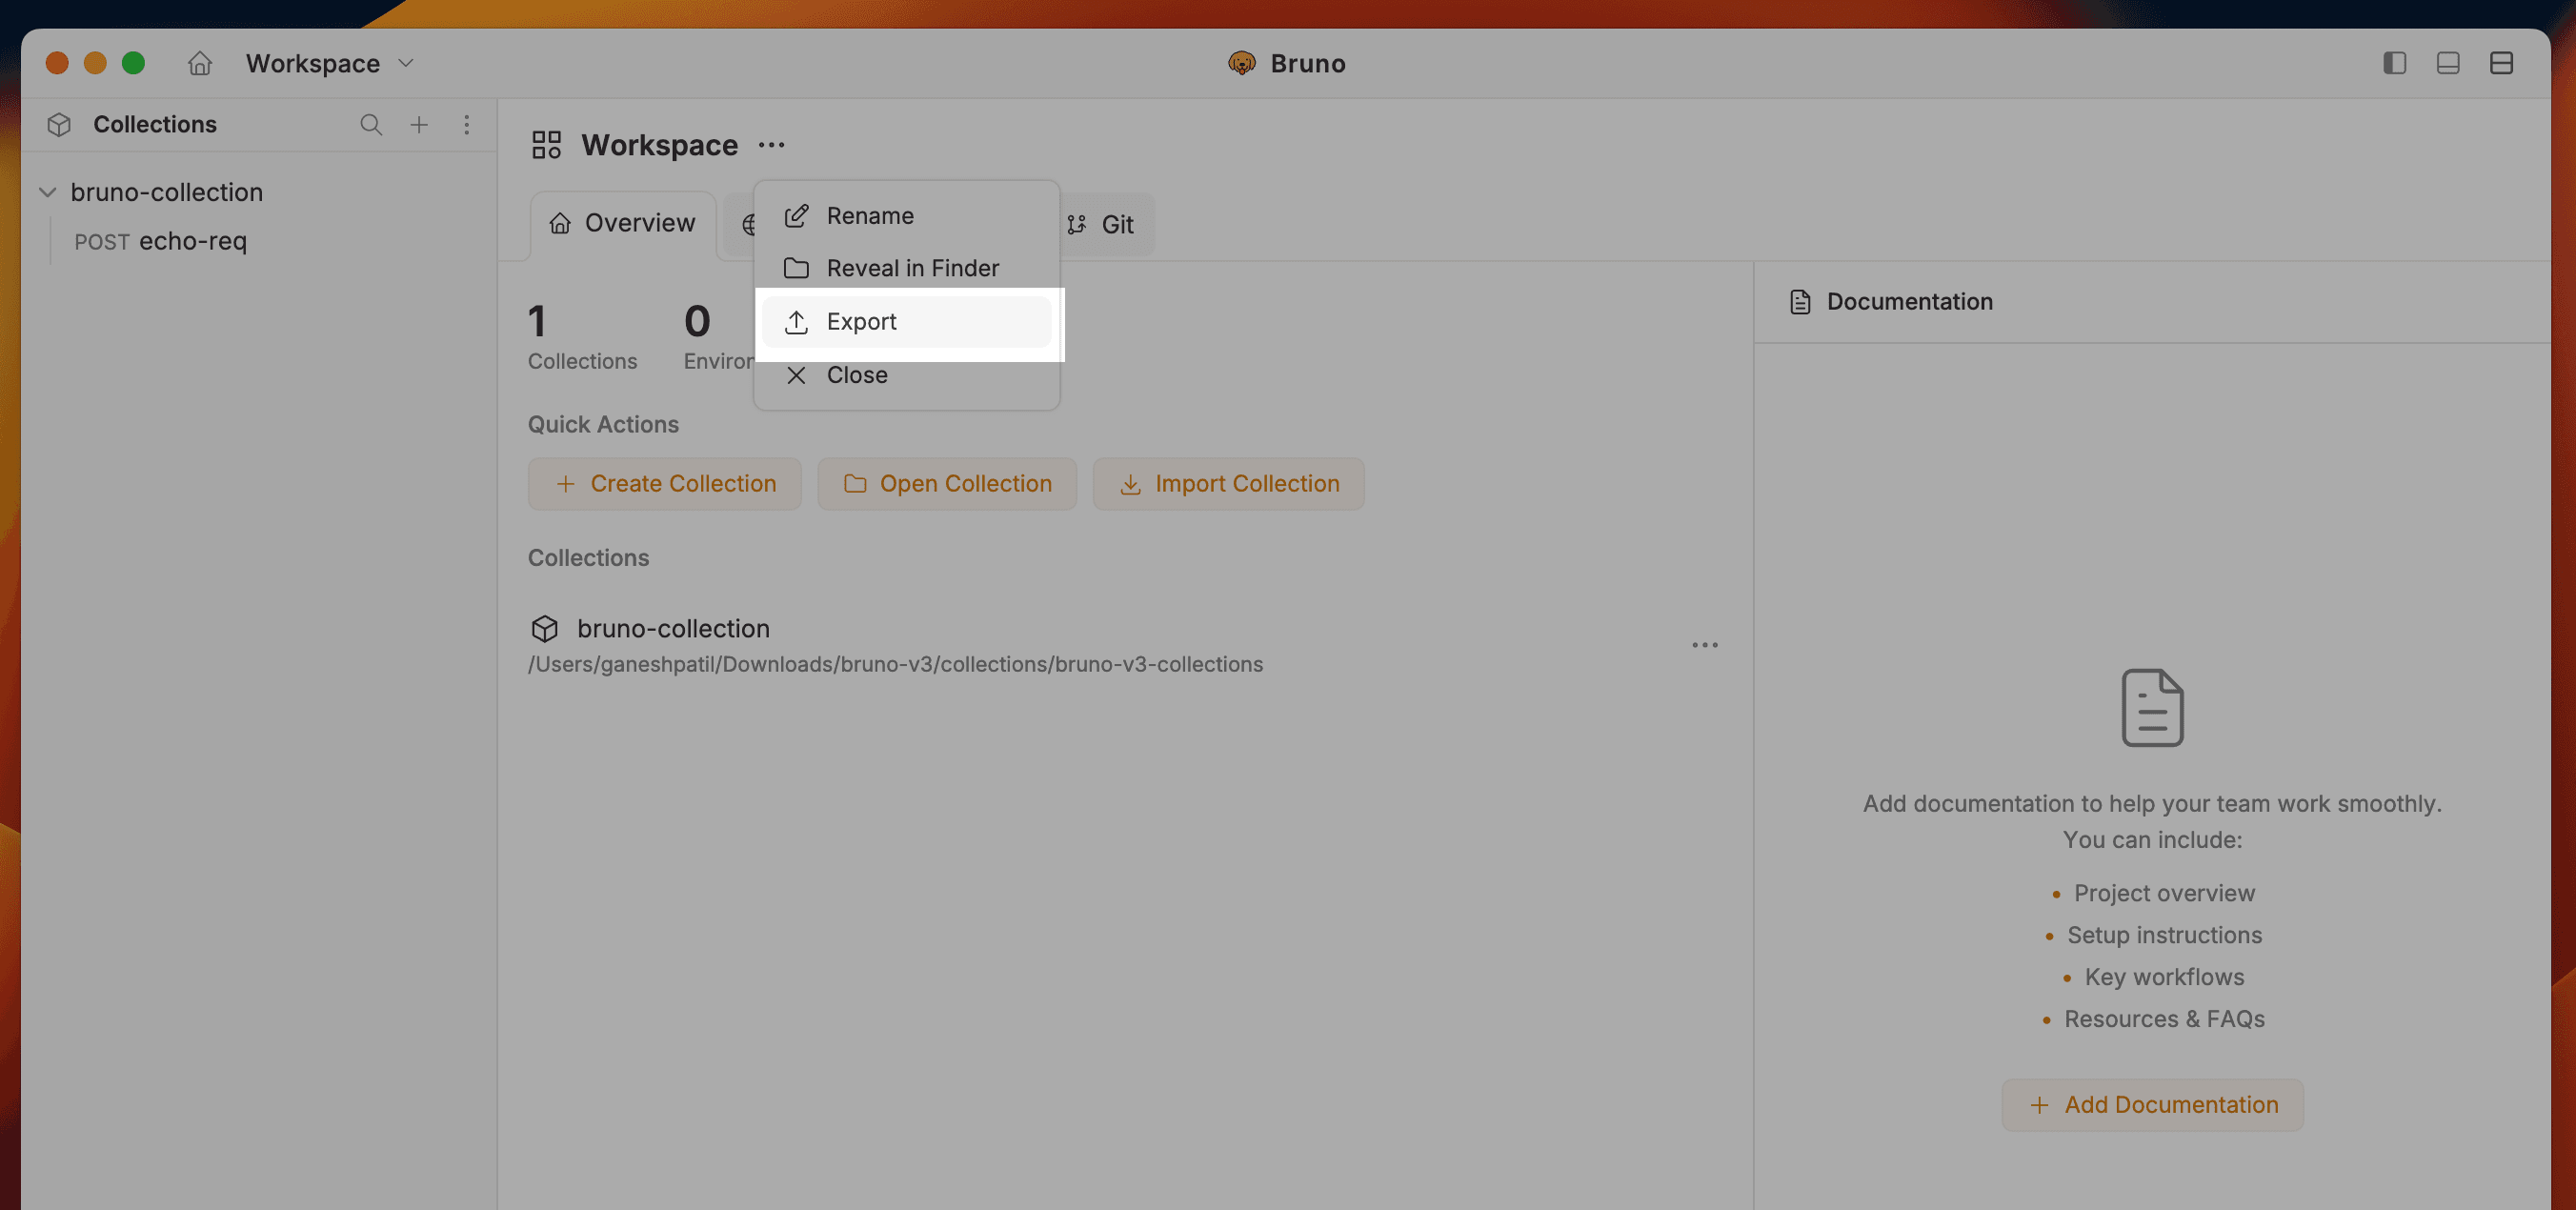Click the plus icon in the Collections sidebar
The width and height of the screenshot is (2576, 1210).
tap(419, 124)
